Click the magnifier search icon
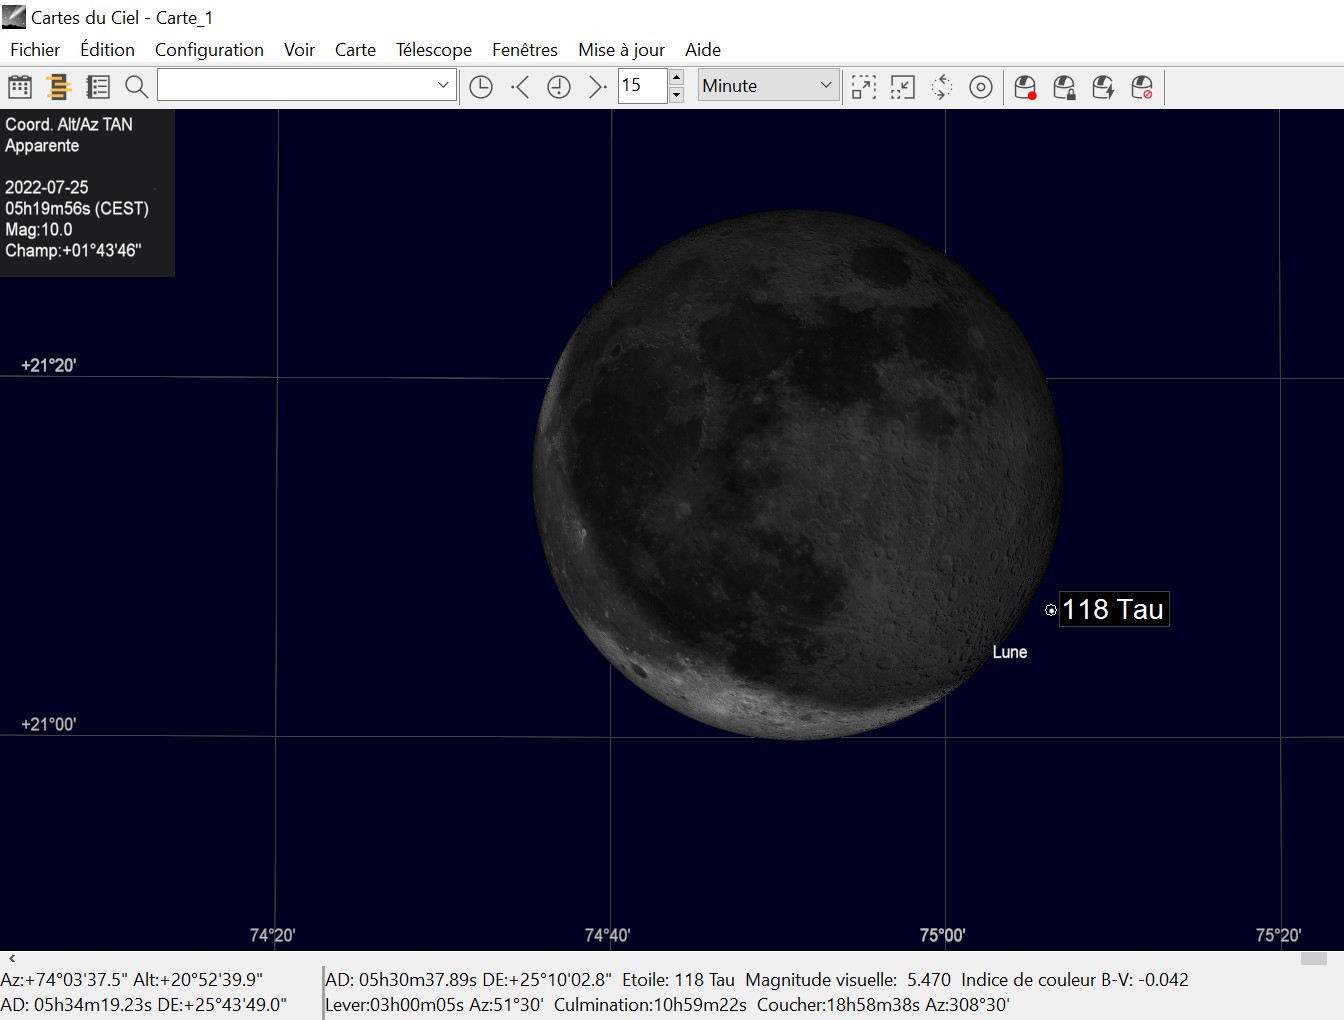1344x1020 pixels. coord(137,87)
